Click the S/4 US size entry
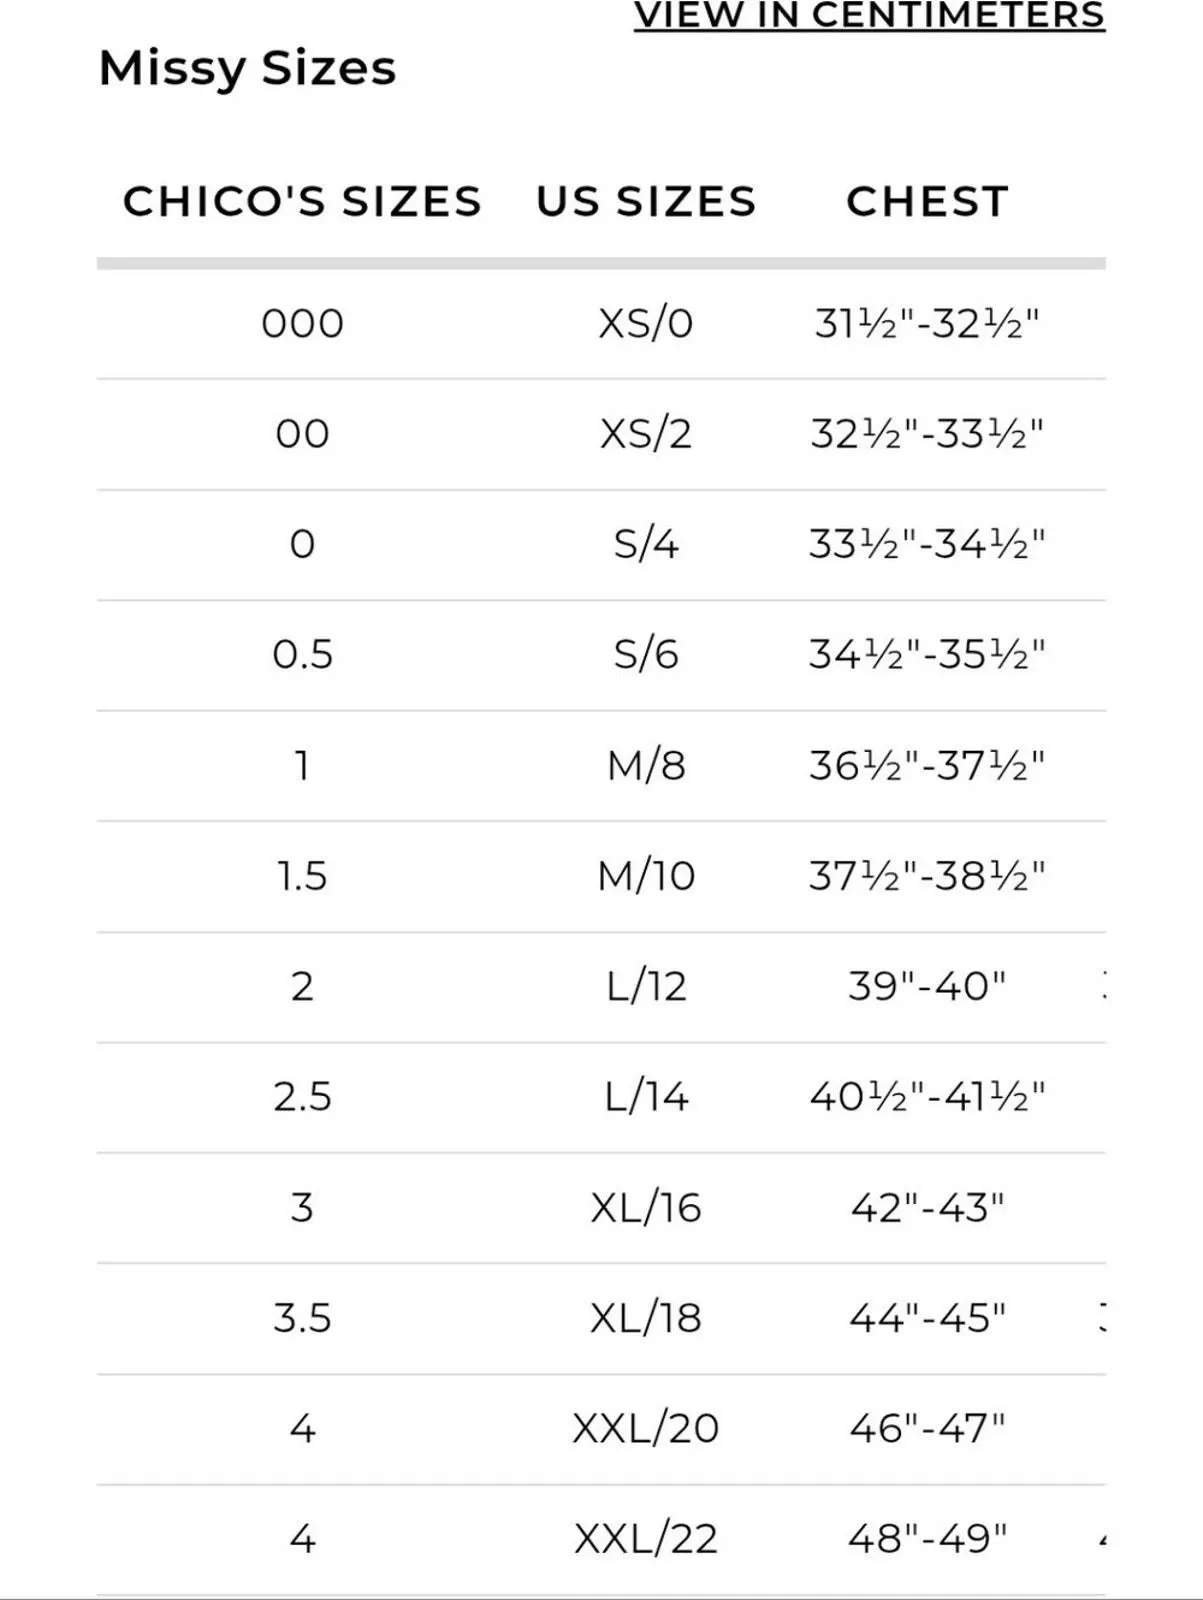The width and height of the screenshot is (1203, 1600). click(646, 544)
